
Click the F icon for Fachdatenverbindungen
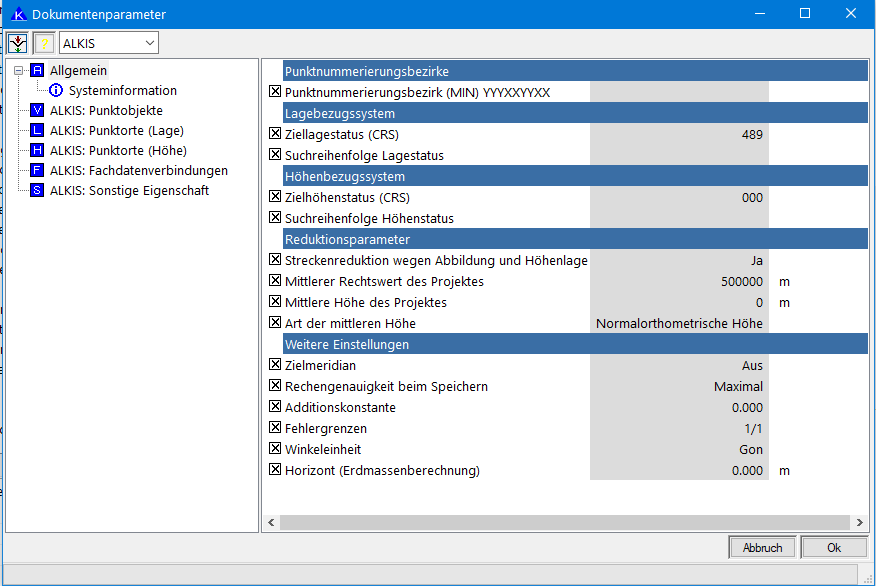38,171
